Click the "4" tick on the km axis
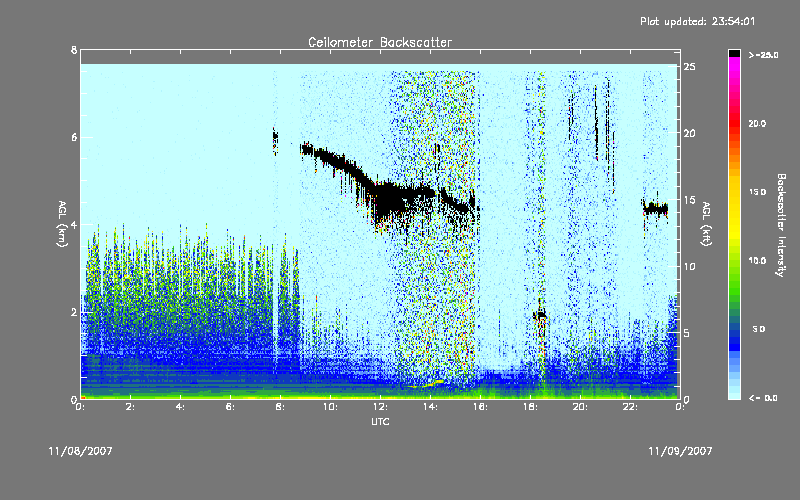Image resolution: width=800 pixels, height=500 pixels. [74, 224]
